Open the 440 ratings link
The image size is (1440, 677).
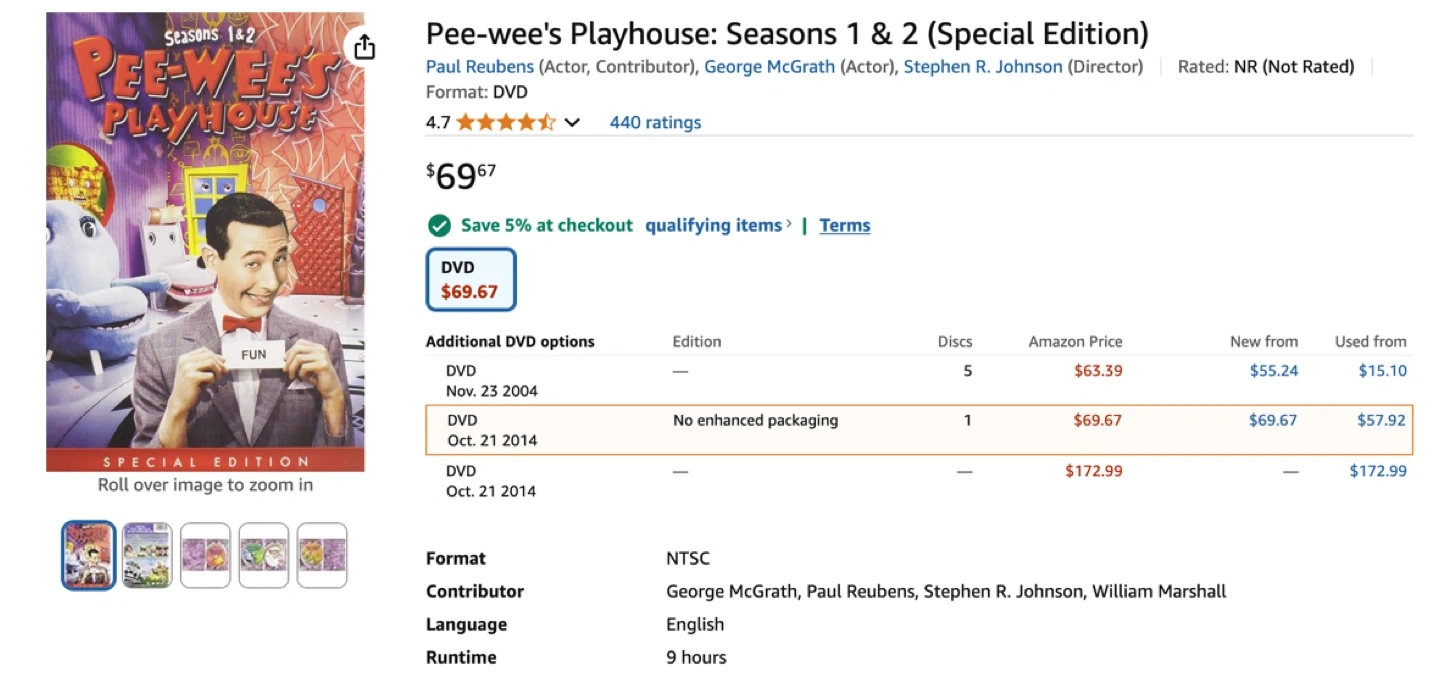point(655,123)
